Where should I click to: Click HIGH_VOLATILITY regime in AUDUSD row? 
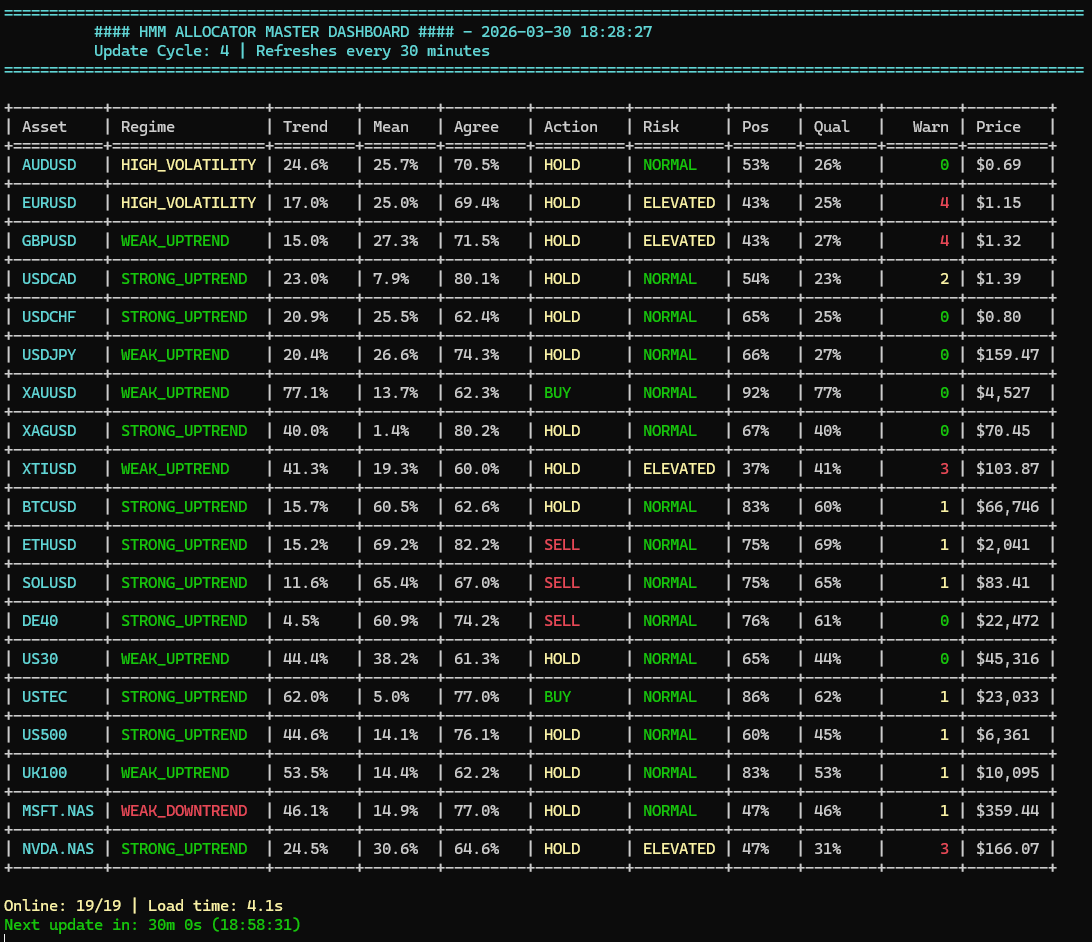tap(188, 165)
